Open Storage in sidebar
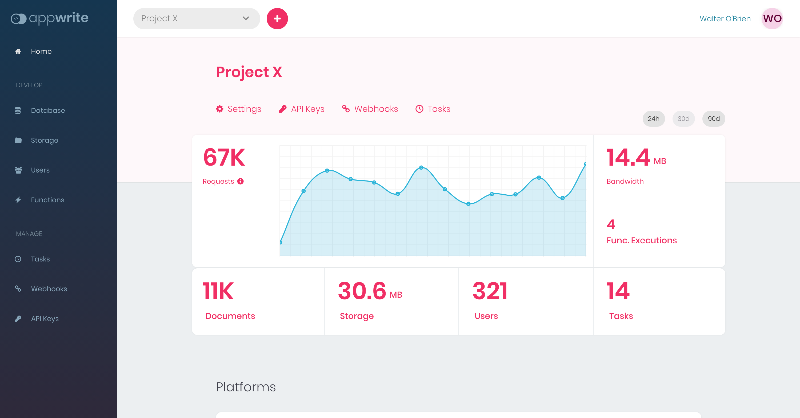 click(44, 140)
